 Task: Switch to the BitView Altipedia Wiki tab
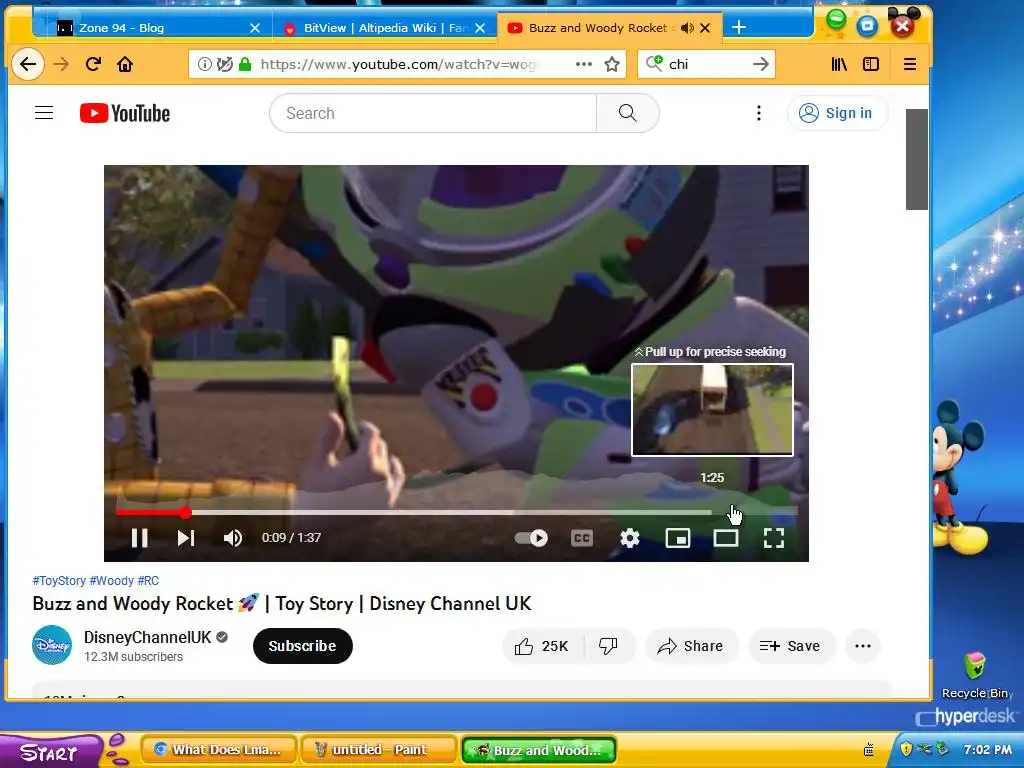tap(383, 27)
